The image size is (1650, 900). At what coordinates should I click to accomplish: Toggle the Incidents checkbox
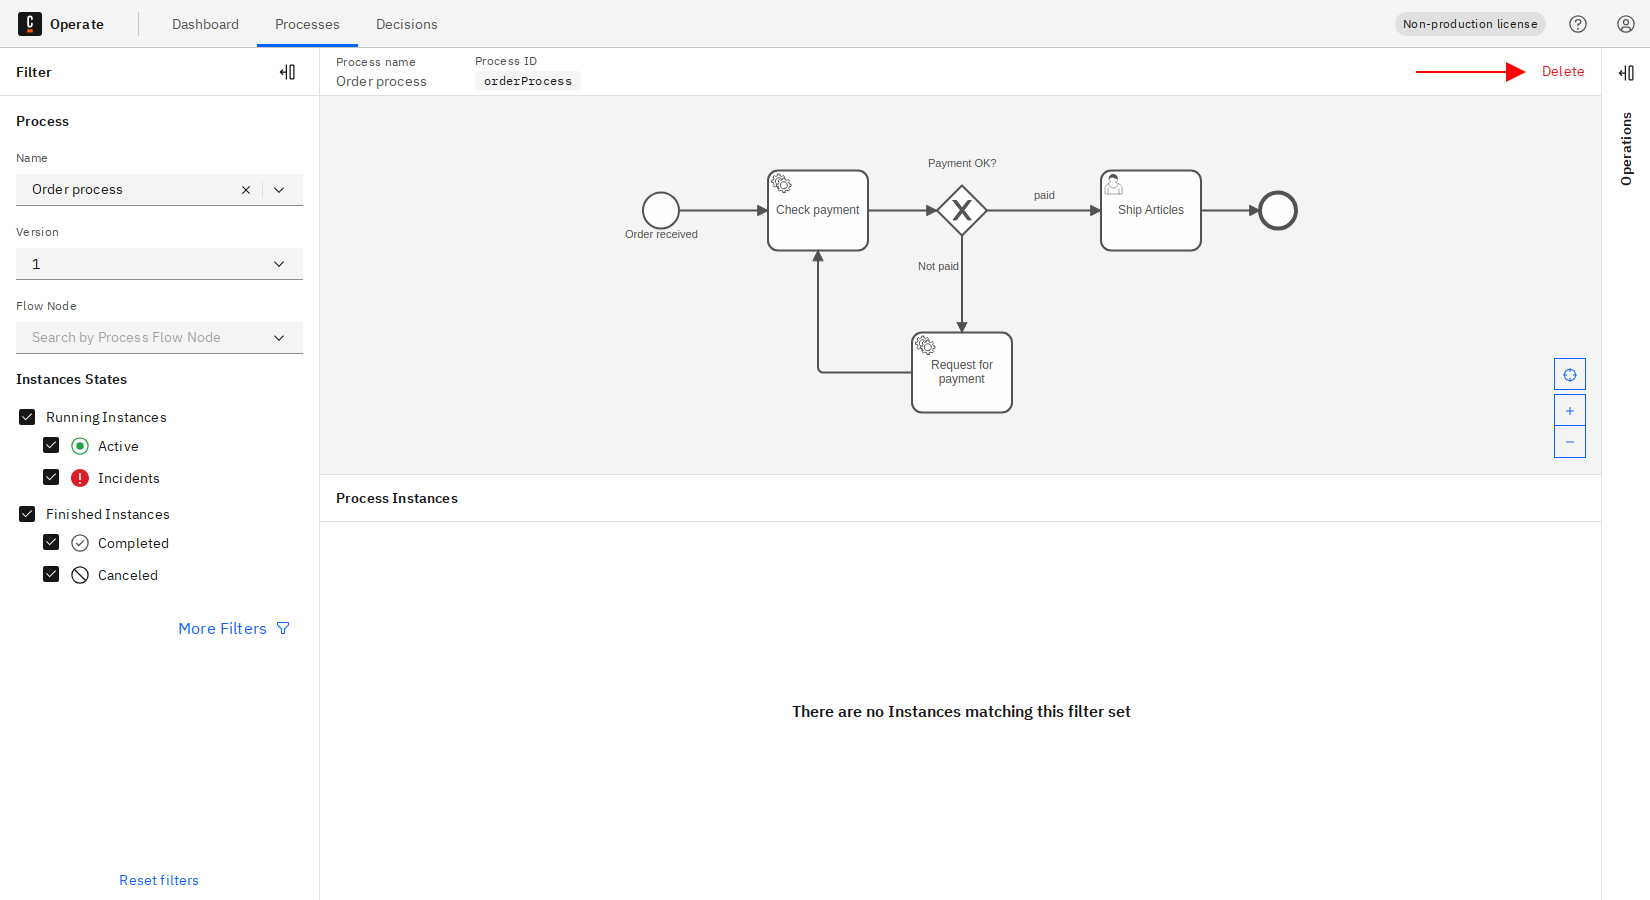[x=51, y=478]
